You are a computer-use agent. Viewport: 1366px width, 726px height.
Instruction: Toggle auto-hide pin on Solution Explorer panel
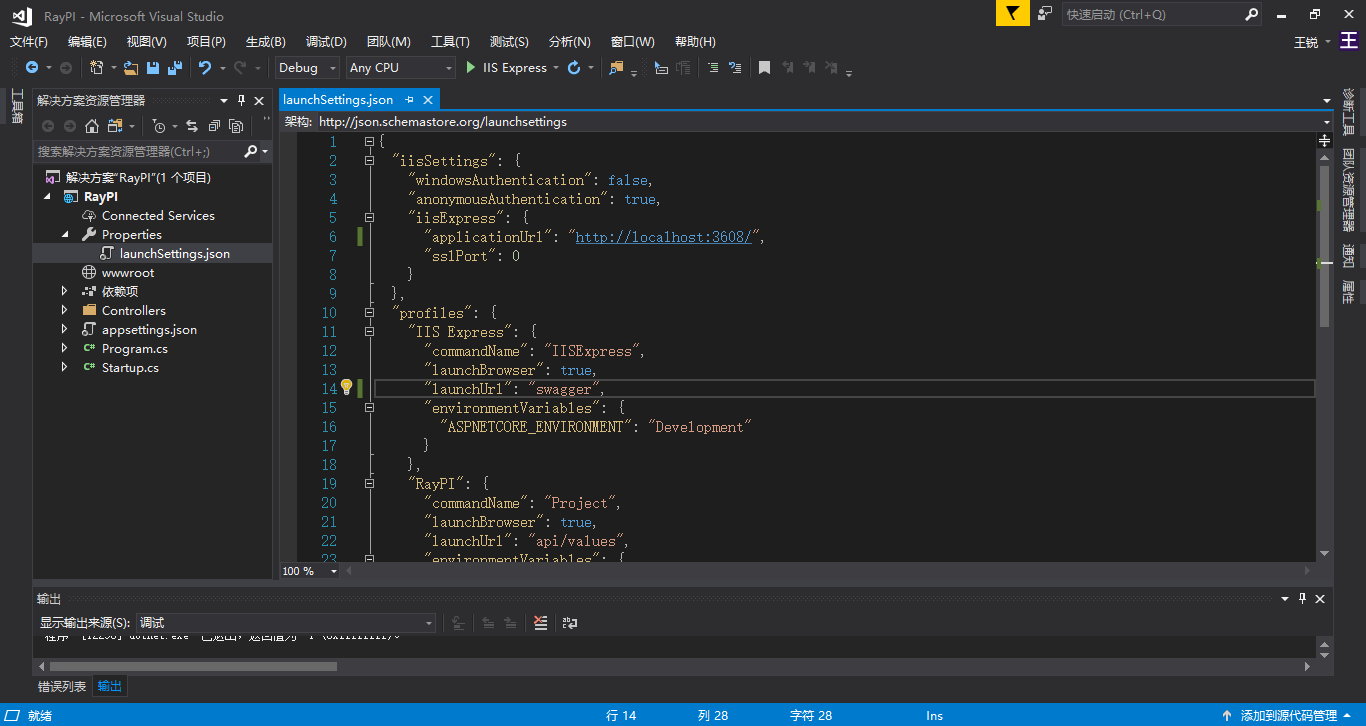point(241,100)
